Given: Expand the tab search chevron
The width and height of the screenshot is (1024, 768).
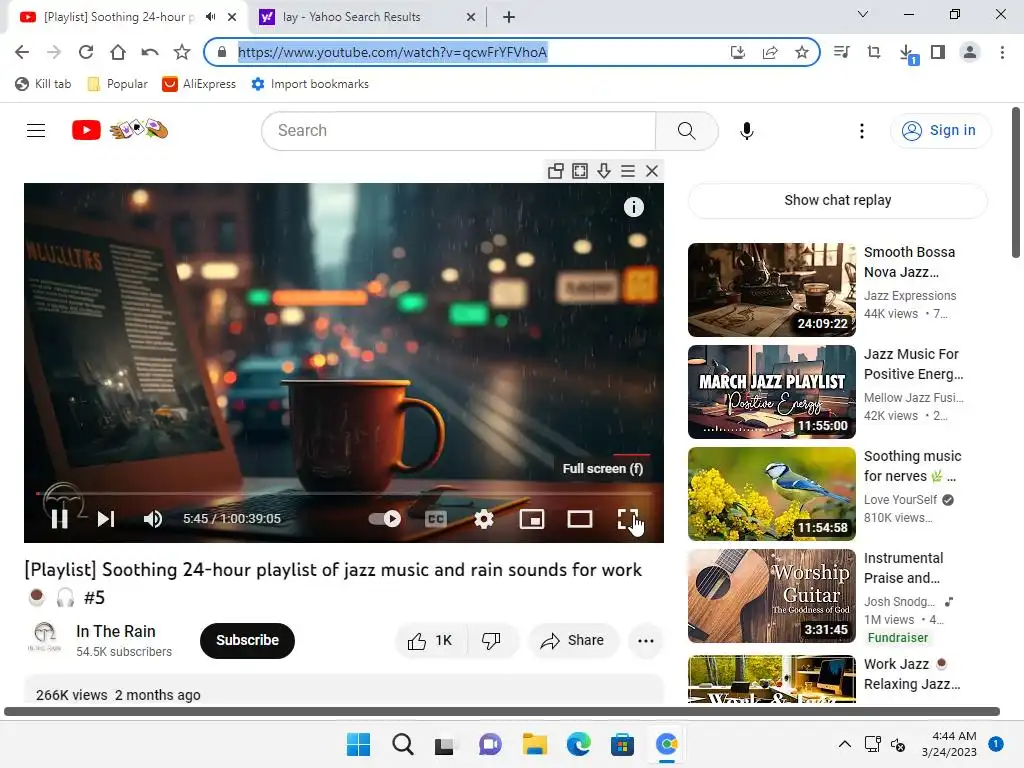Looking at the screenshot, I should coord(863,14).
